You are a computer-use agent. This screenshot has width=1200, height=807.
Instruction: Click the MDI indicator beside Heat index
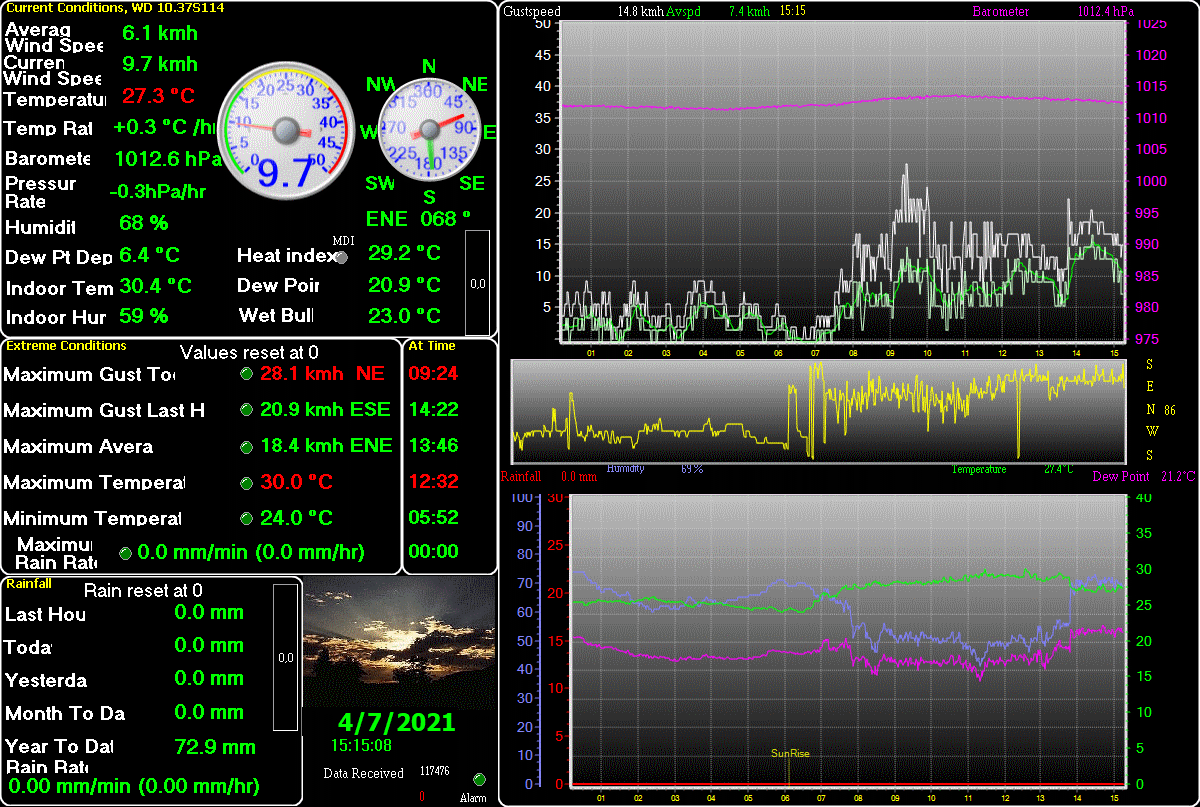343,258
